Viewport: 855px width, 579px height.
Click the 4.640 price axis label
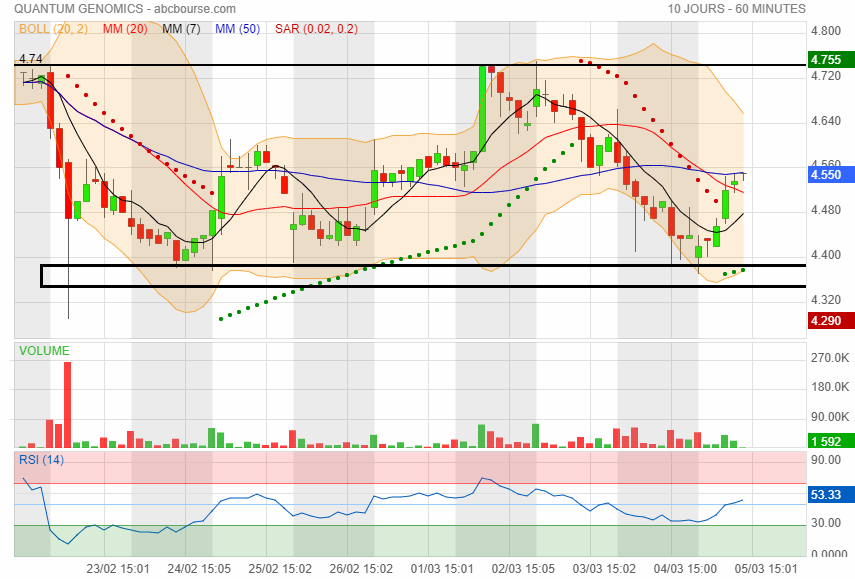point(826,121)
